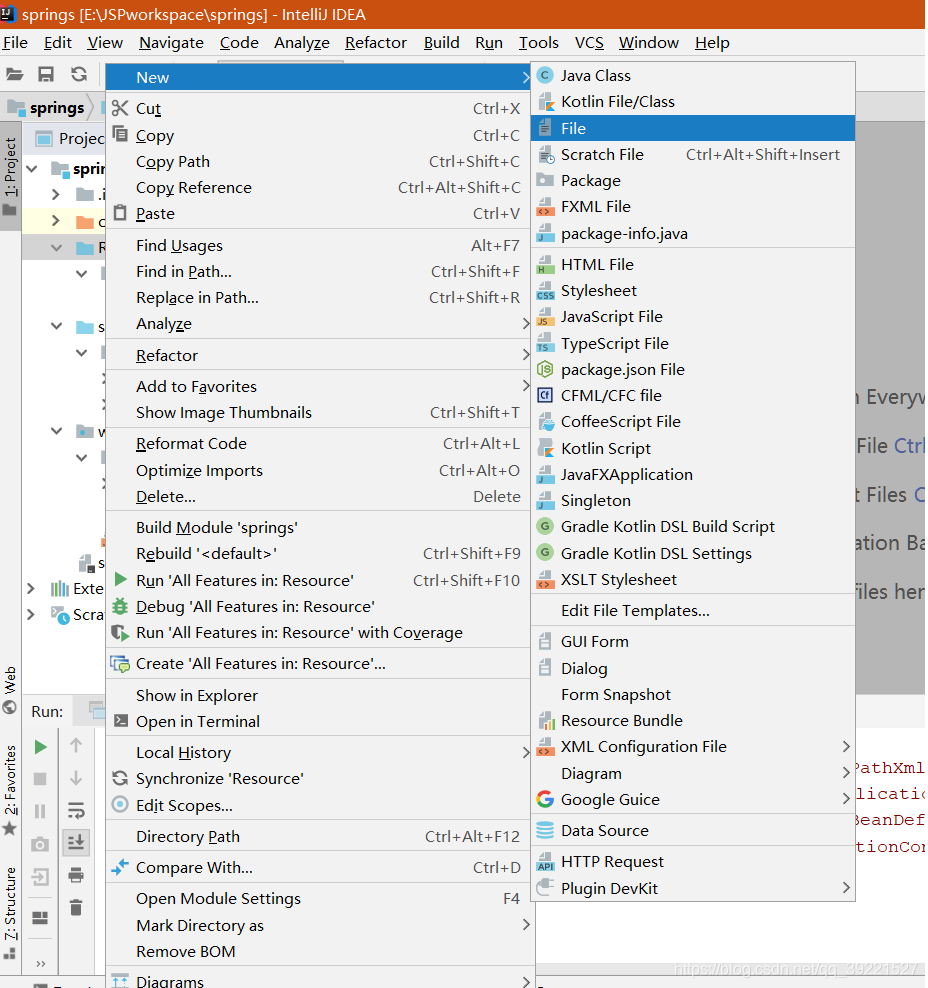Expand External Libraries tree node

[x=30, y=589]
